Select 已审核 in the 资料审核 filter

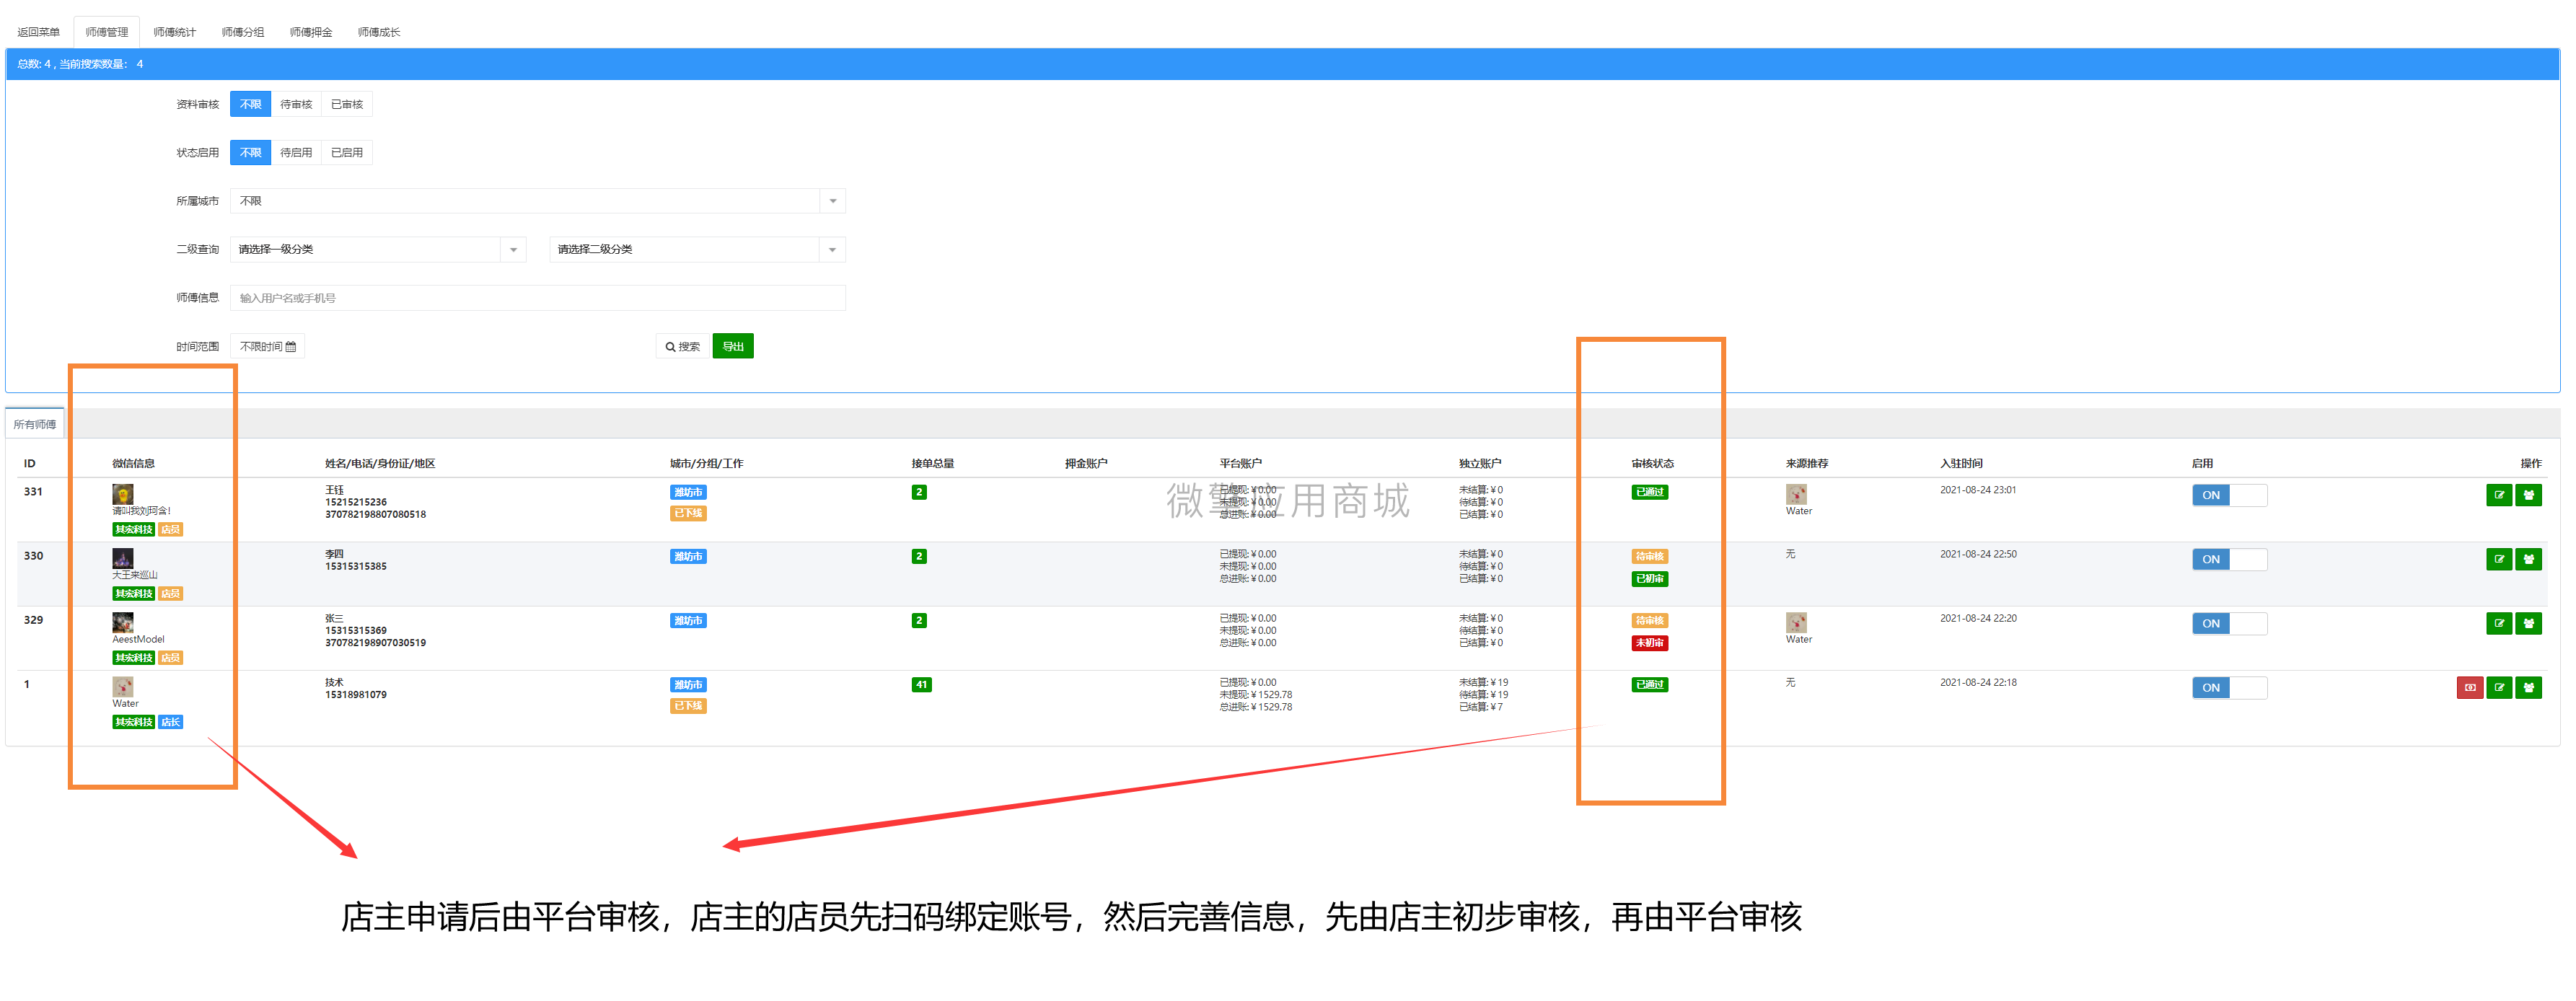click(x=347, y=104)
